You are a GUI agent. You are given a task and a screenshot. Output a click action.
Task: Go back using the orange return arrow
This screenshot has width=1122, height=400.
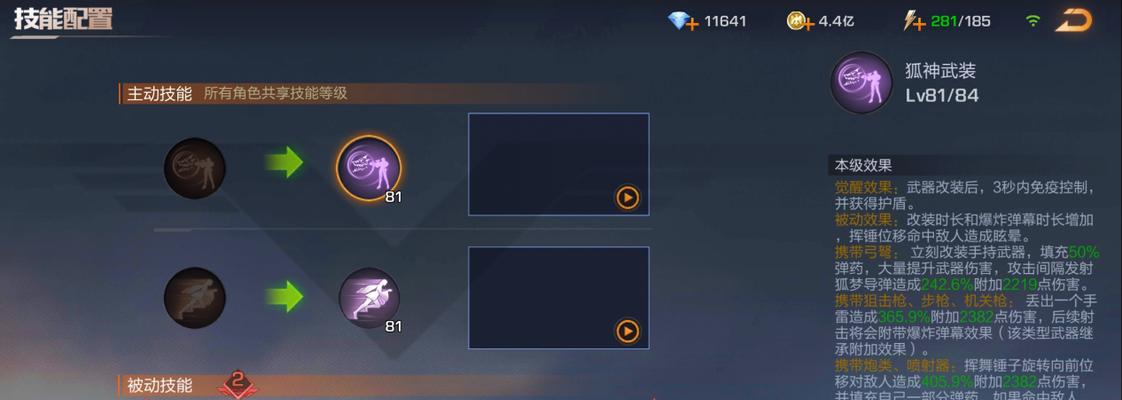click(1073, 21)
